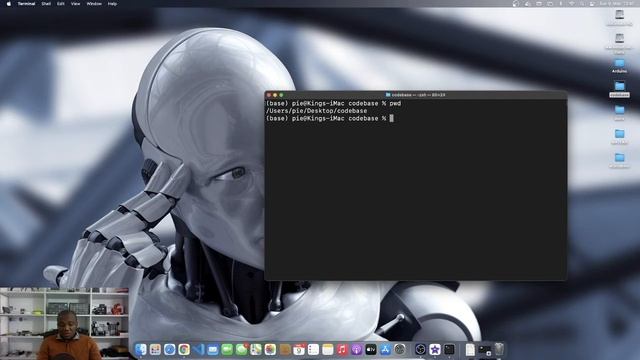Image resolution: width=640 pixels, height=360 pixels.
Task: Click the webcam video thumbnail
Action: click(x=64, y=324)
